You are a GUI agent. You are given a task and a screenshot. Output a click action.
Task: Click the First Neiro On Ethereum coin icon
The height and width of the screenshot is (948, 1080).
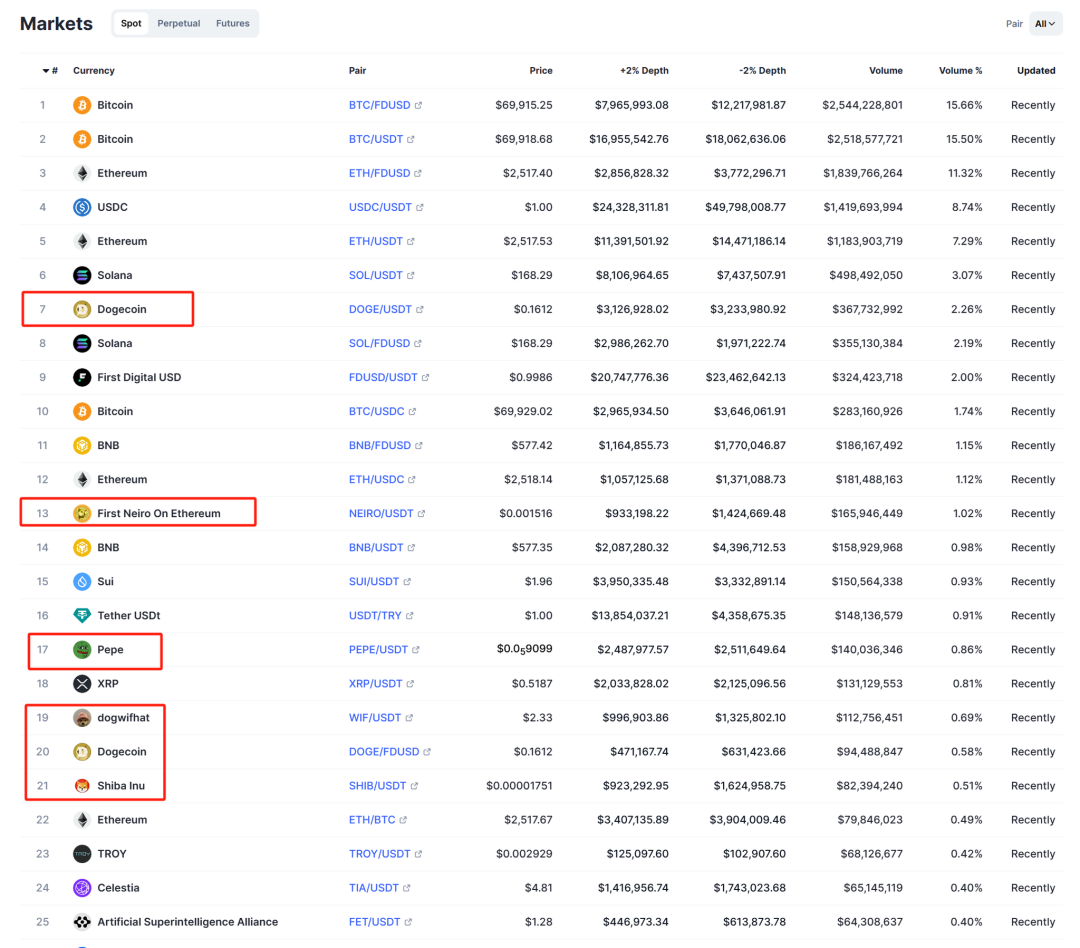tap(80, 513)
